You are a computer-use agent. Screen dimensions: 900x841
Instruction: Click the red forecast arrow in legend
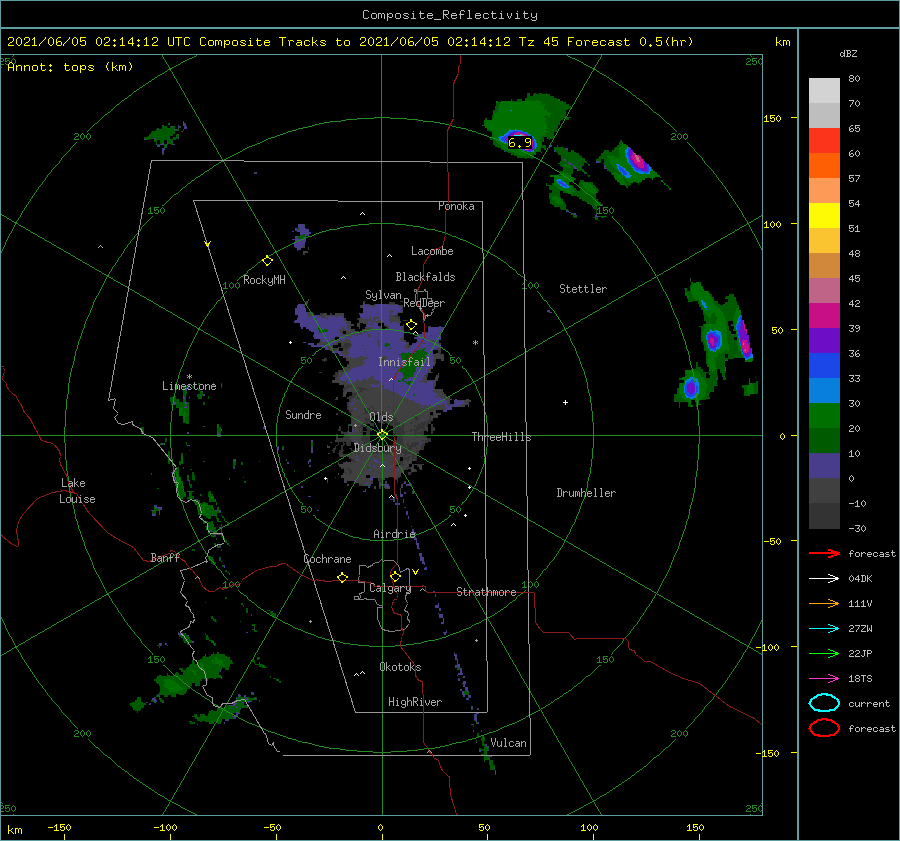coord(824,553)
